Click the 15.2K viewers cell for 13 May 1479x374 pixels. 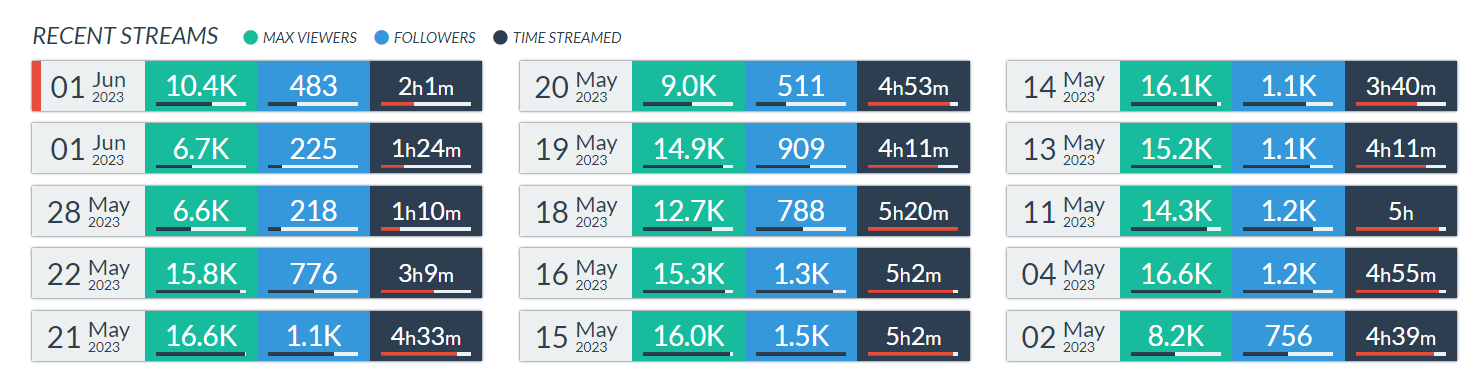[x=1176, y=148]
